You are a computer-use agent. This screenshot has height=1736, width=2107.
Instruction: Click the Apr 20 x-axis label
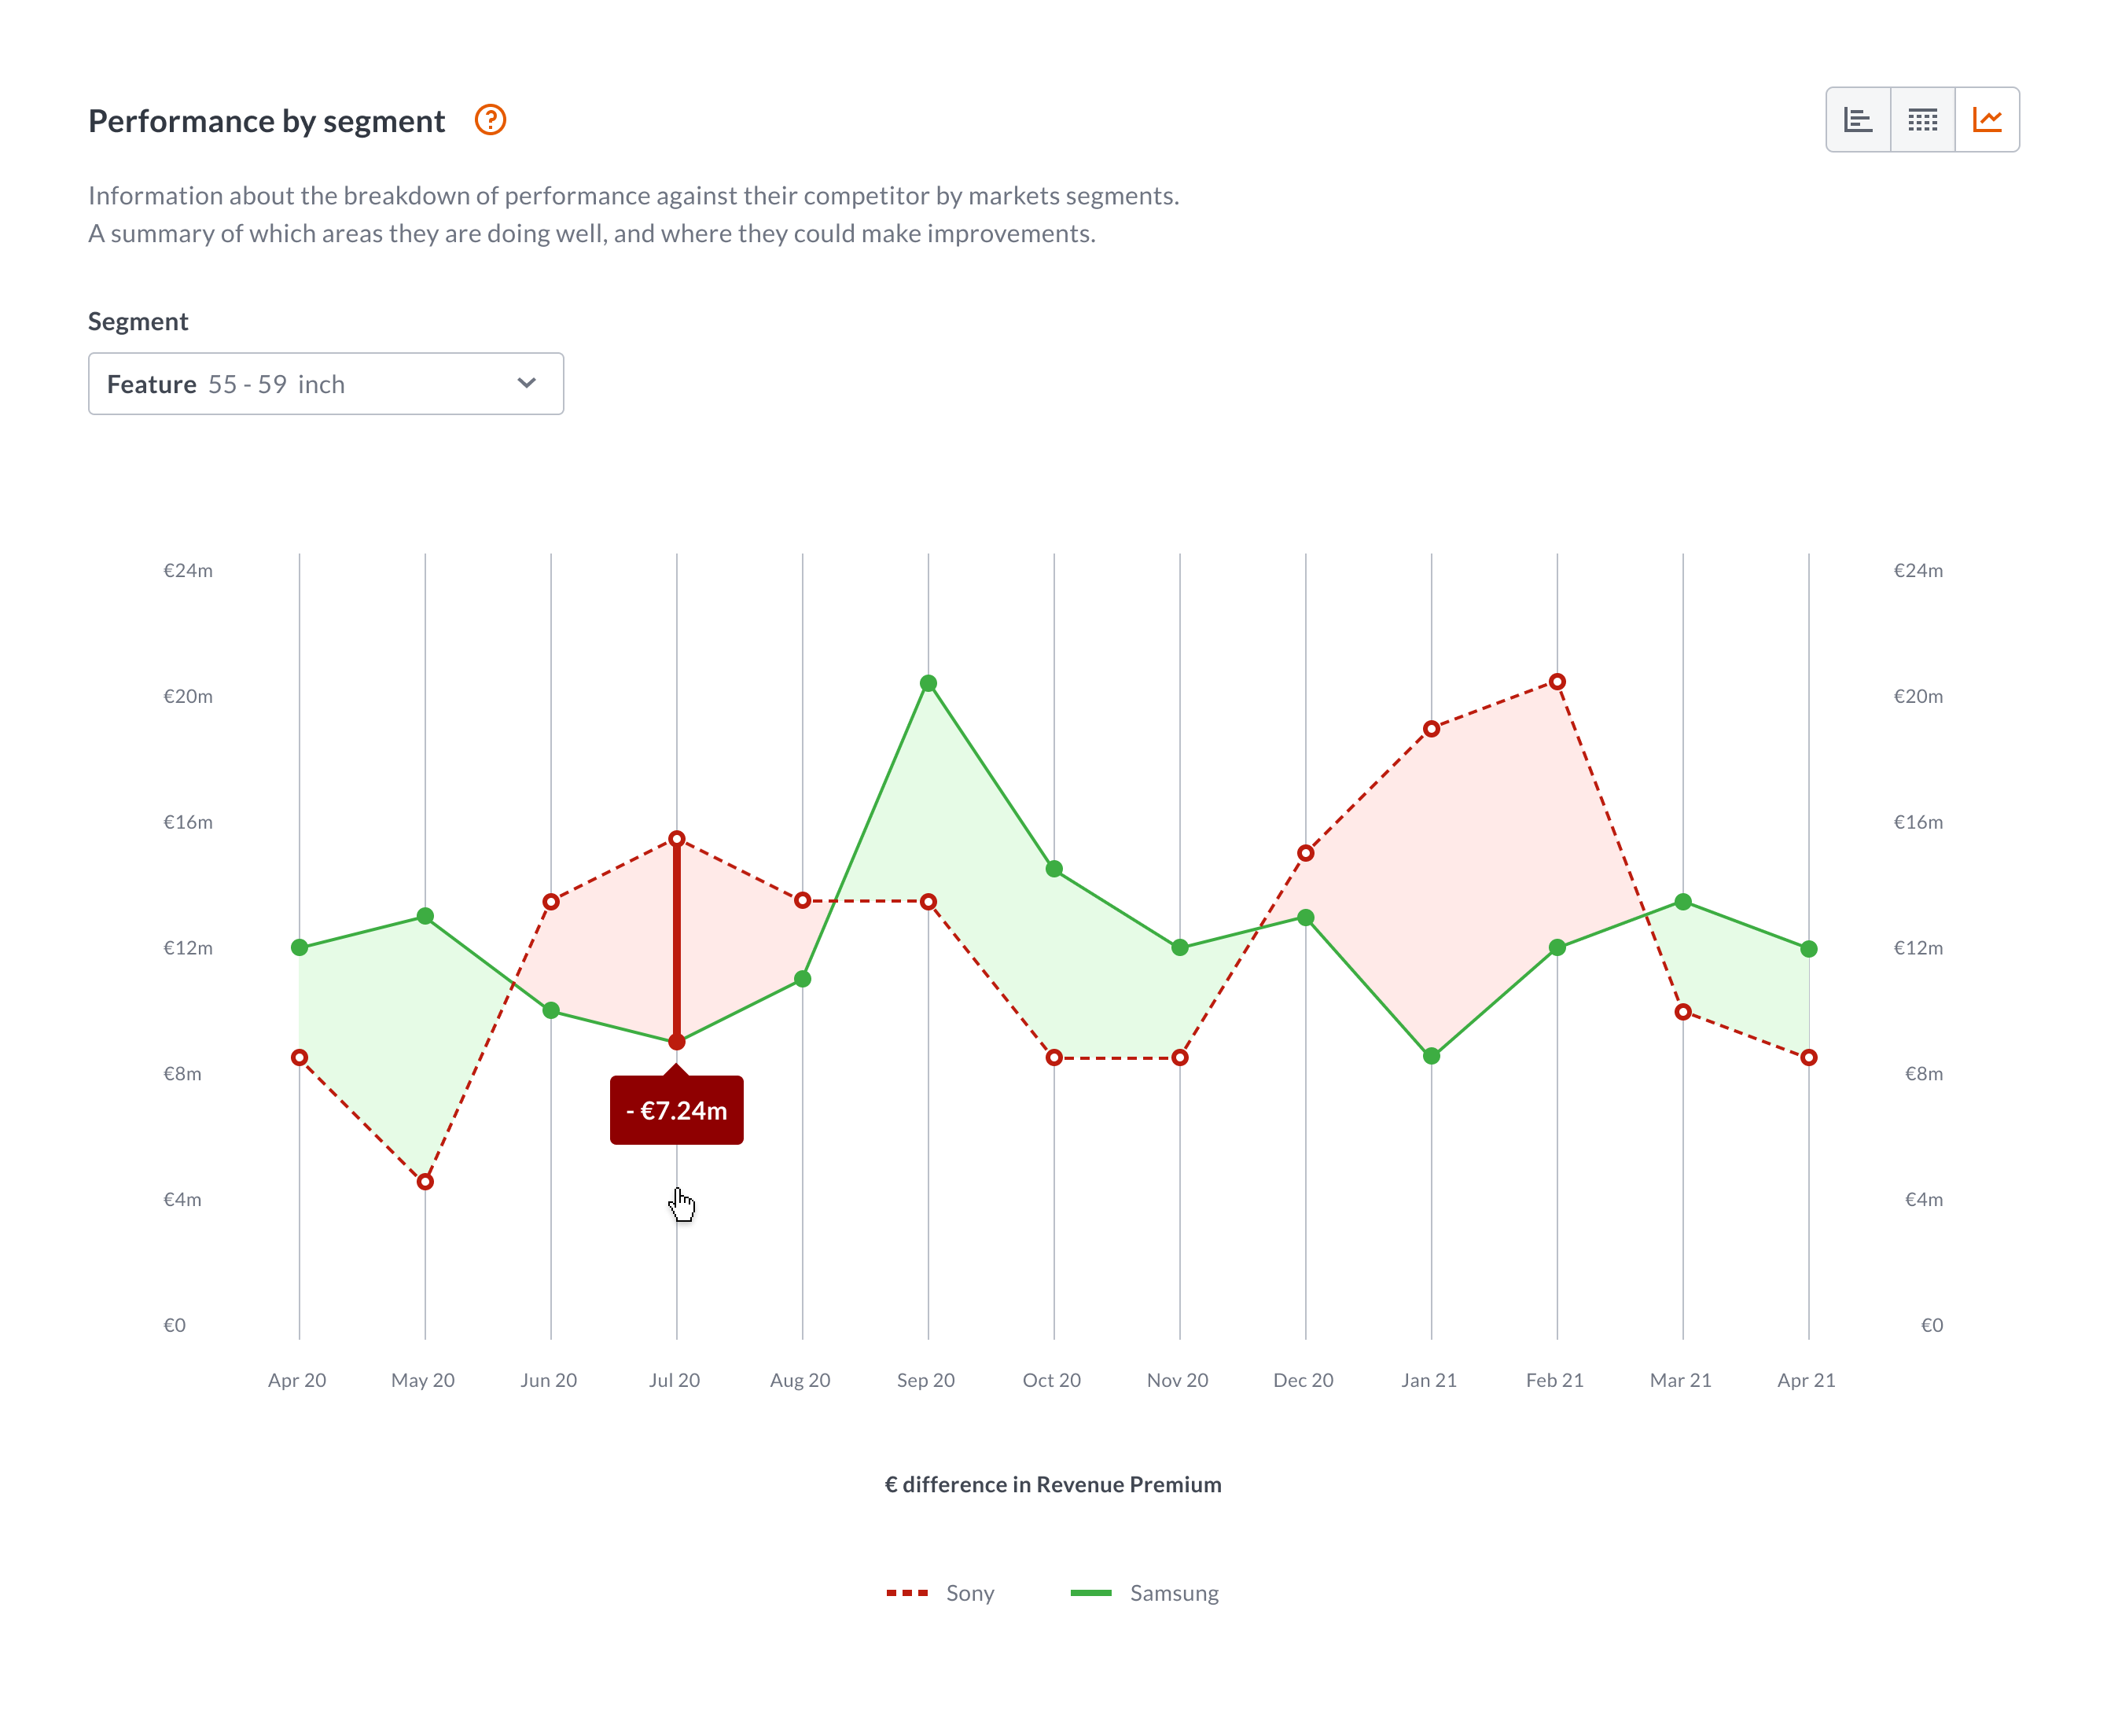297,1380
